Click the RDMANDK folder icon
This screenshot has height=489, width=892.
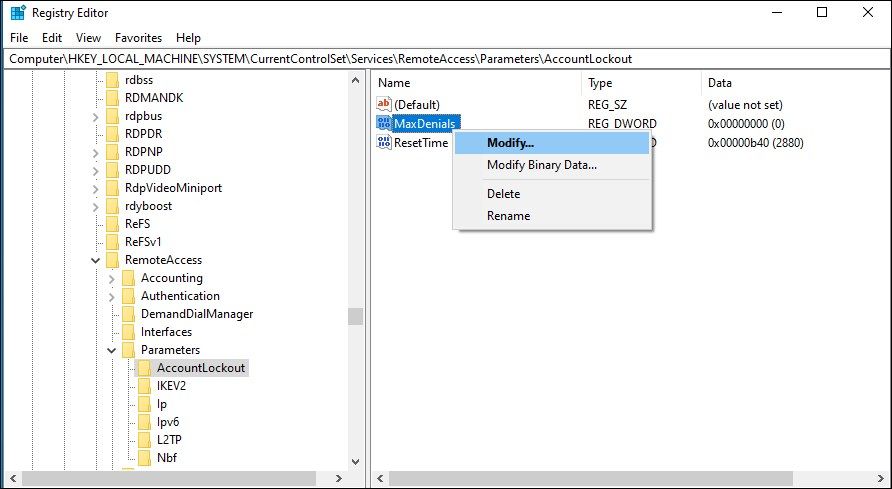click(x=112, y=98)
